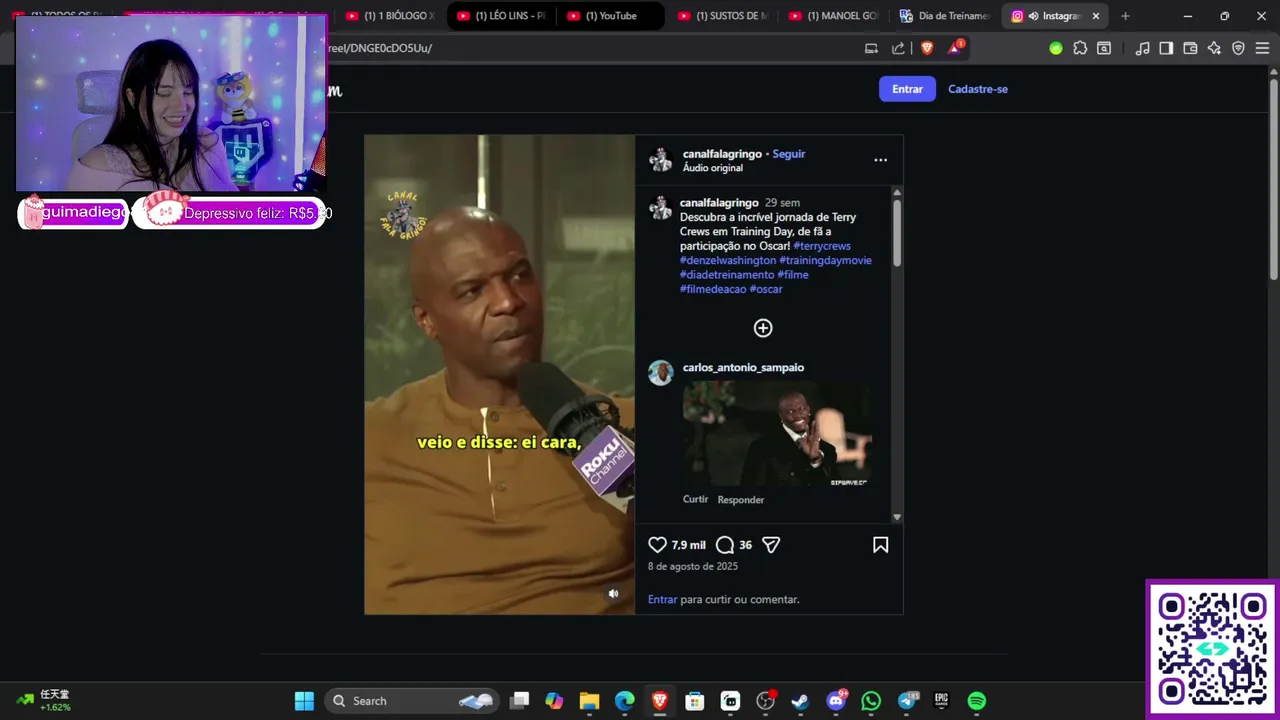Viewport: 1280px width, 720px height.
Task: Click the green circle extension icon
Action: tap(1056, 48)
